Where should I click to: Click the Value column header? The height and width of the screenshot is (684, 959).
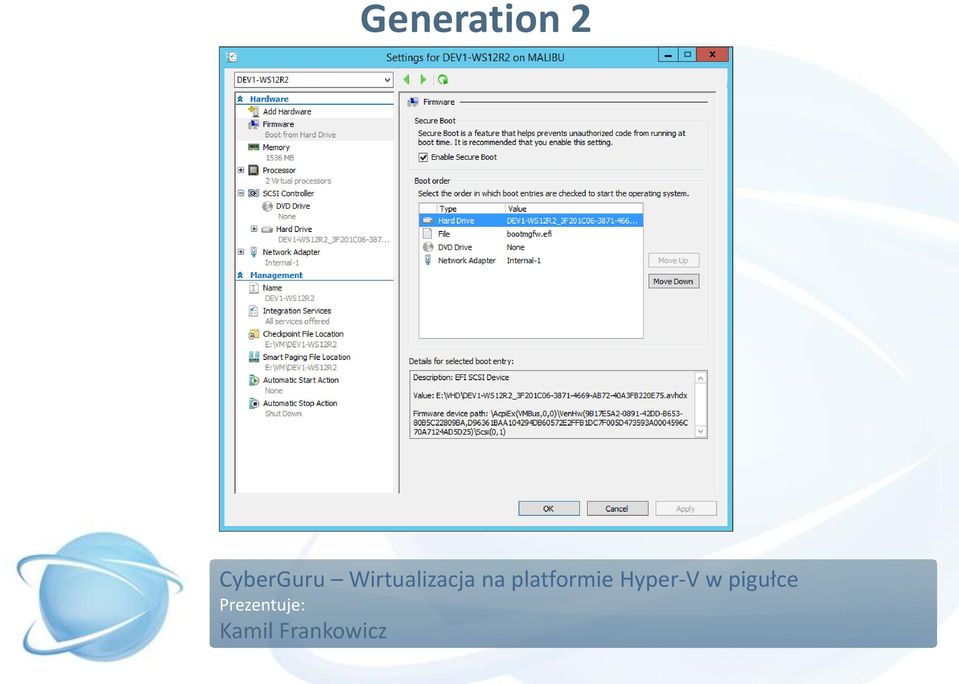[574, 209]
